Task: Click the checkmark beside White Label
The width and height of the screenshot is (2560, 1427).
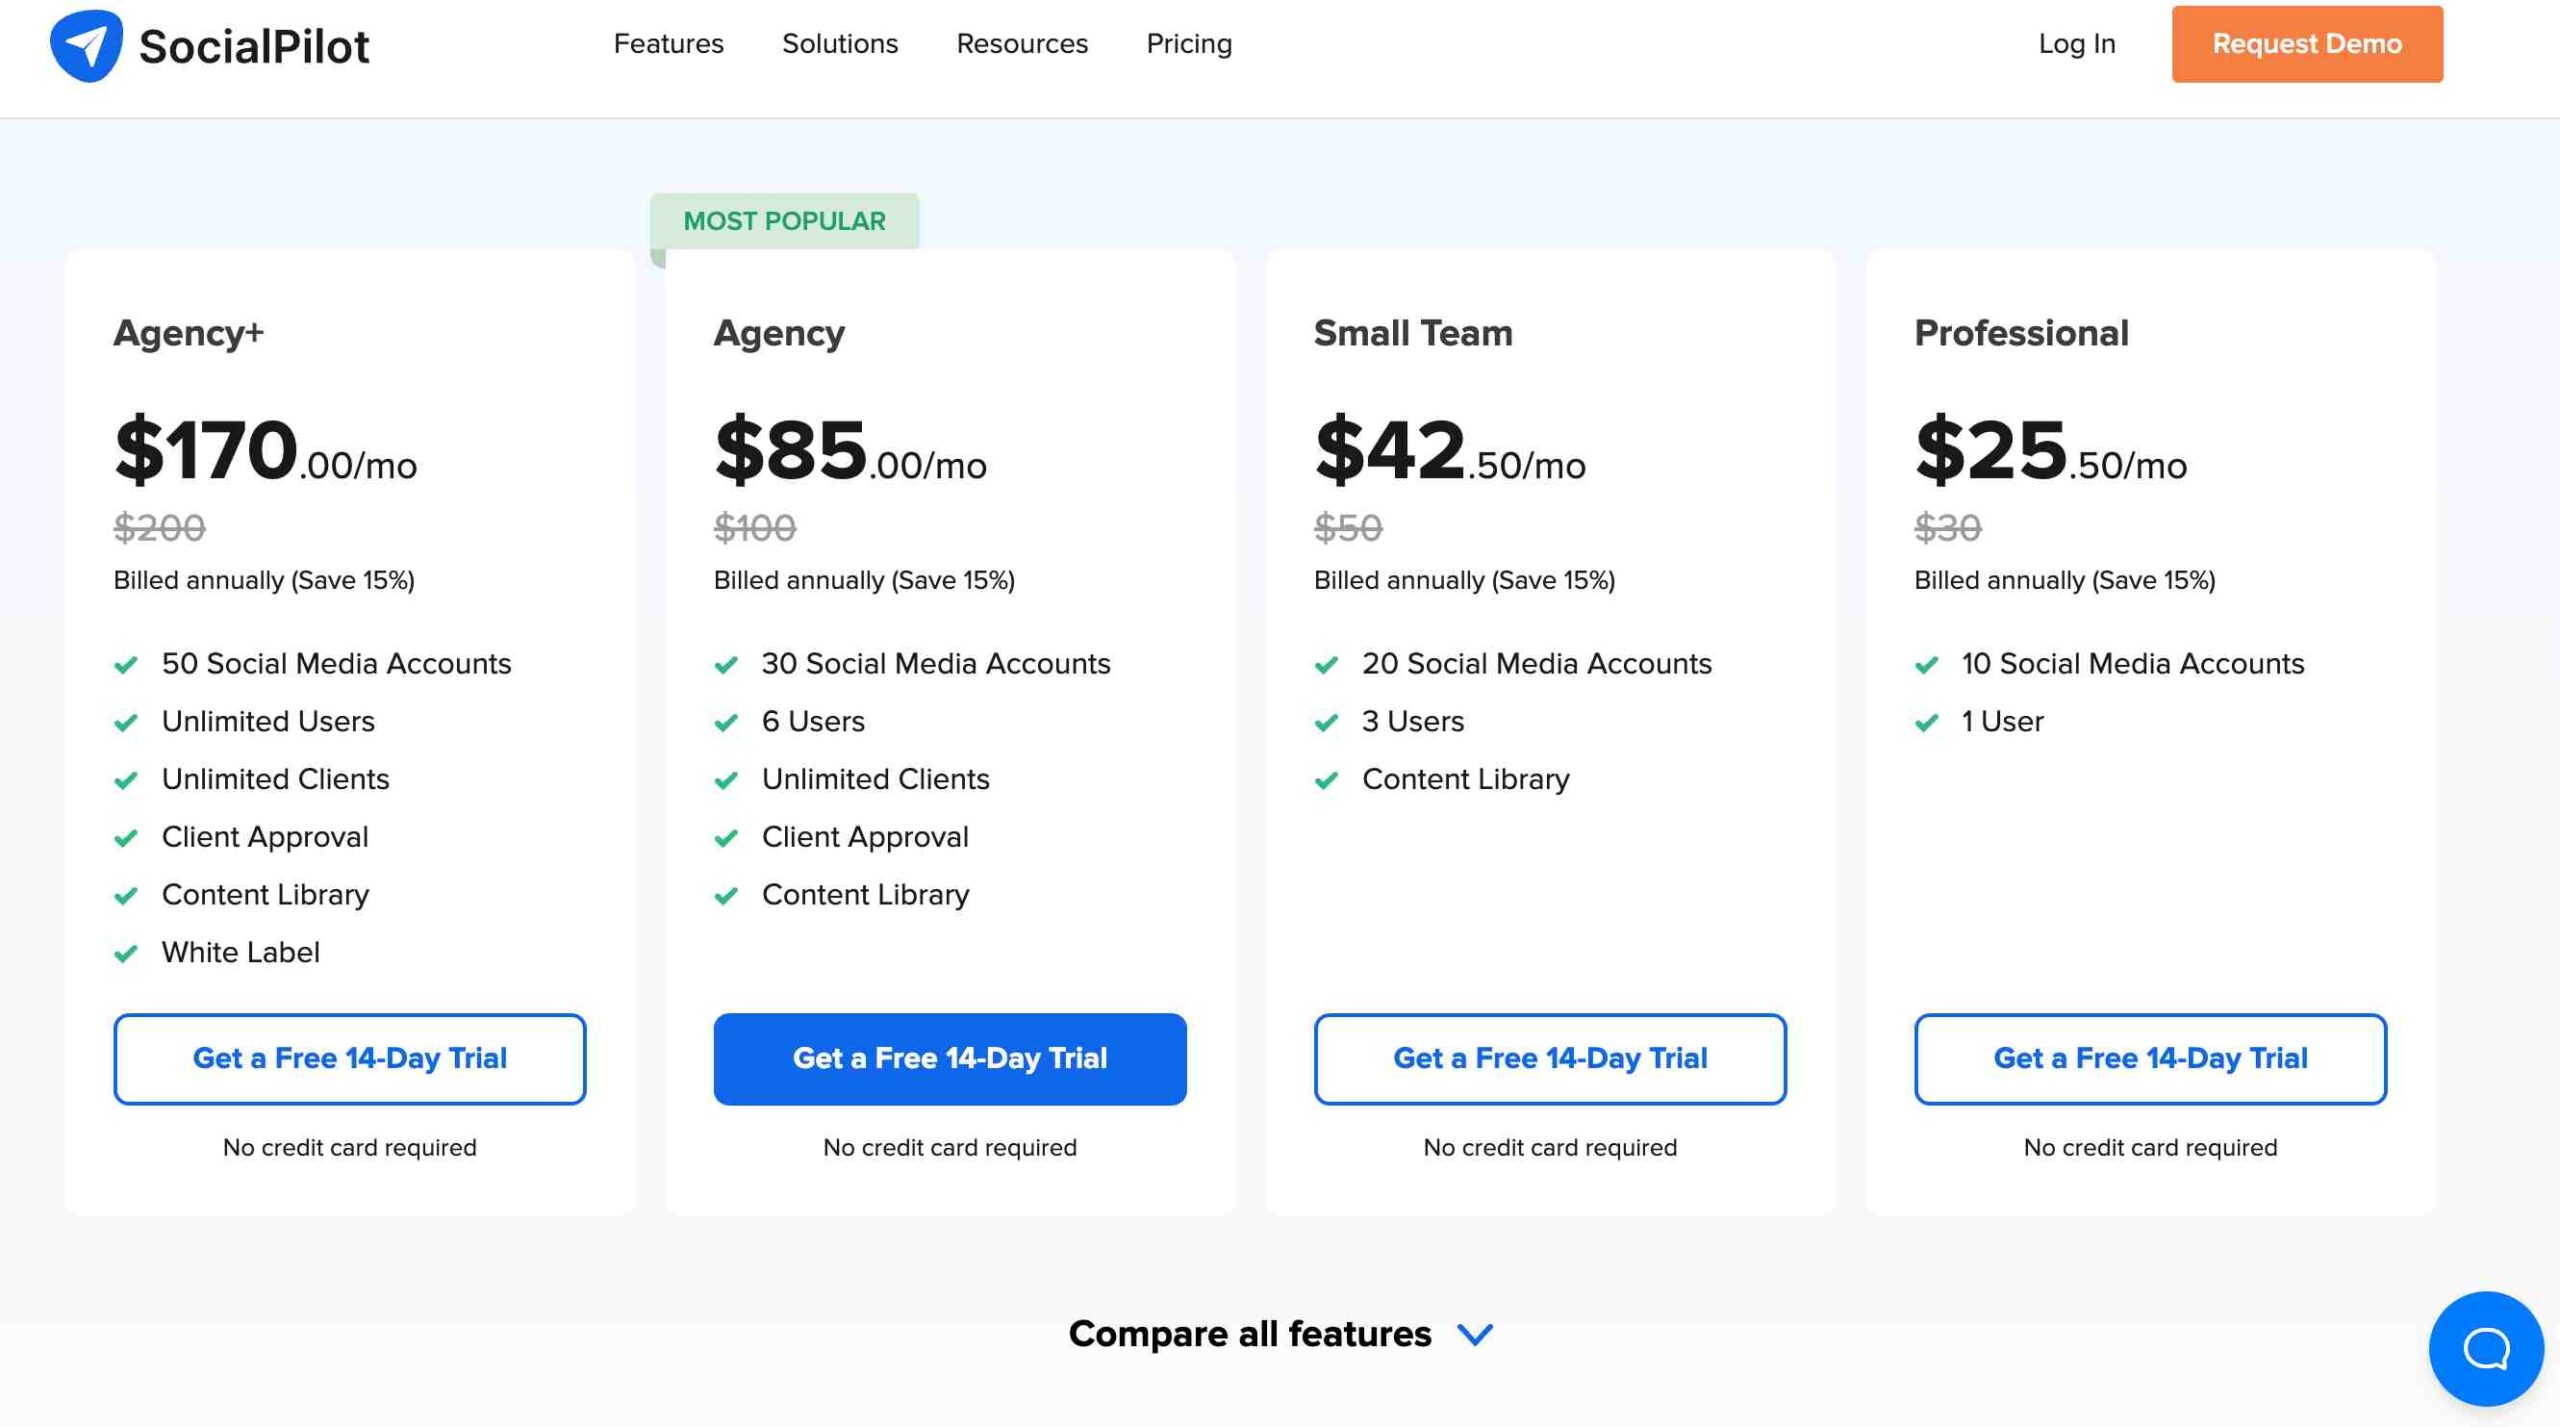Action: tap(126, 954)
